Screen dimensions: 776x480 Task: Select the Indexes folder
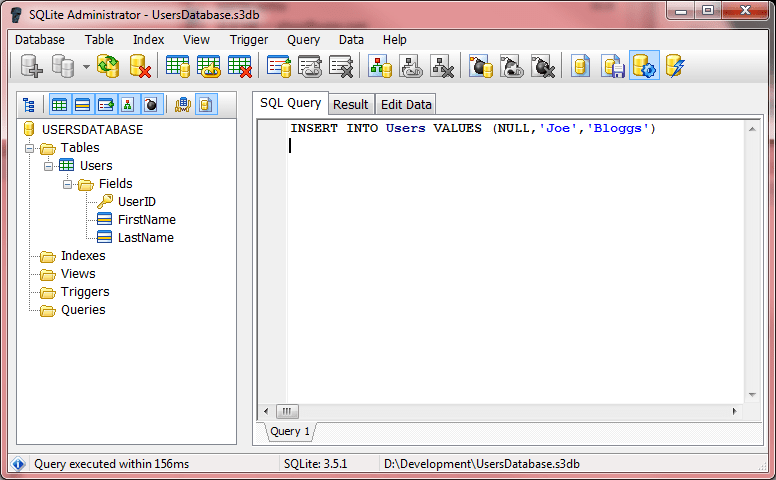pos(83,256)
